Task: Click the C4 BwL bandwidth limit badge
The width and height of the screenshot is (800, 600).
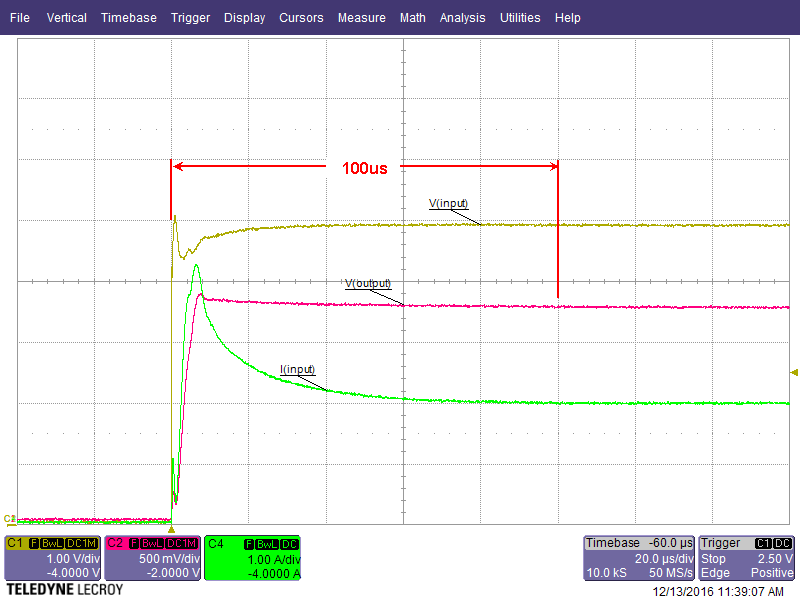Action: [267, 544]
